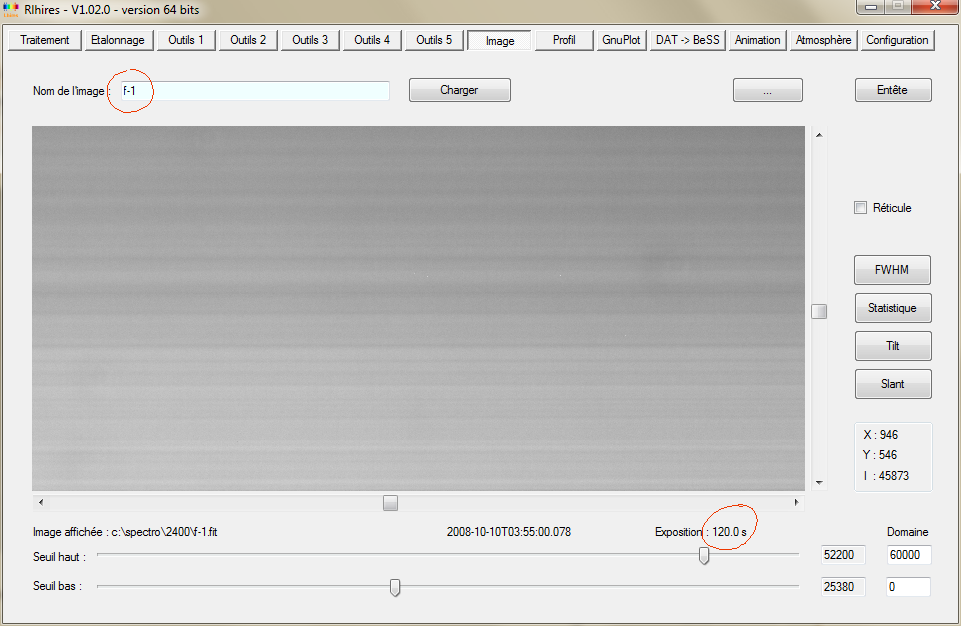Click the Seuil bas slider handle
The width and height of the screenshot is (961, 626).
pyautogui.click(x=395, y=587)
